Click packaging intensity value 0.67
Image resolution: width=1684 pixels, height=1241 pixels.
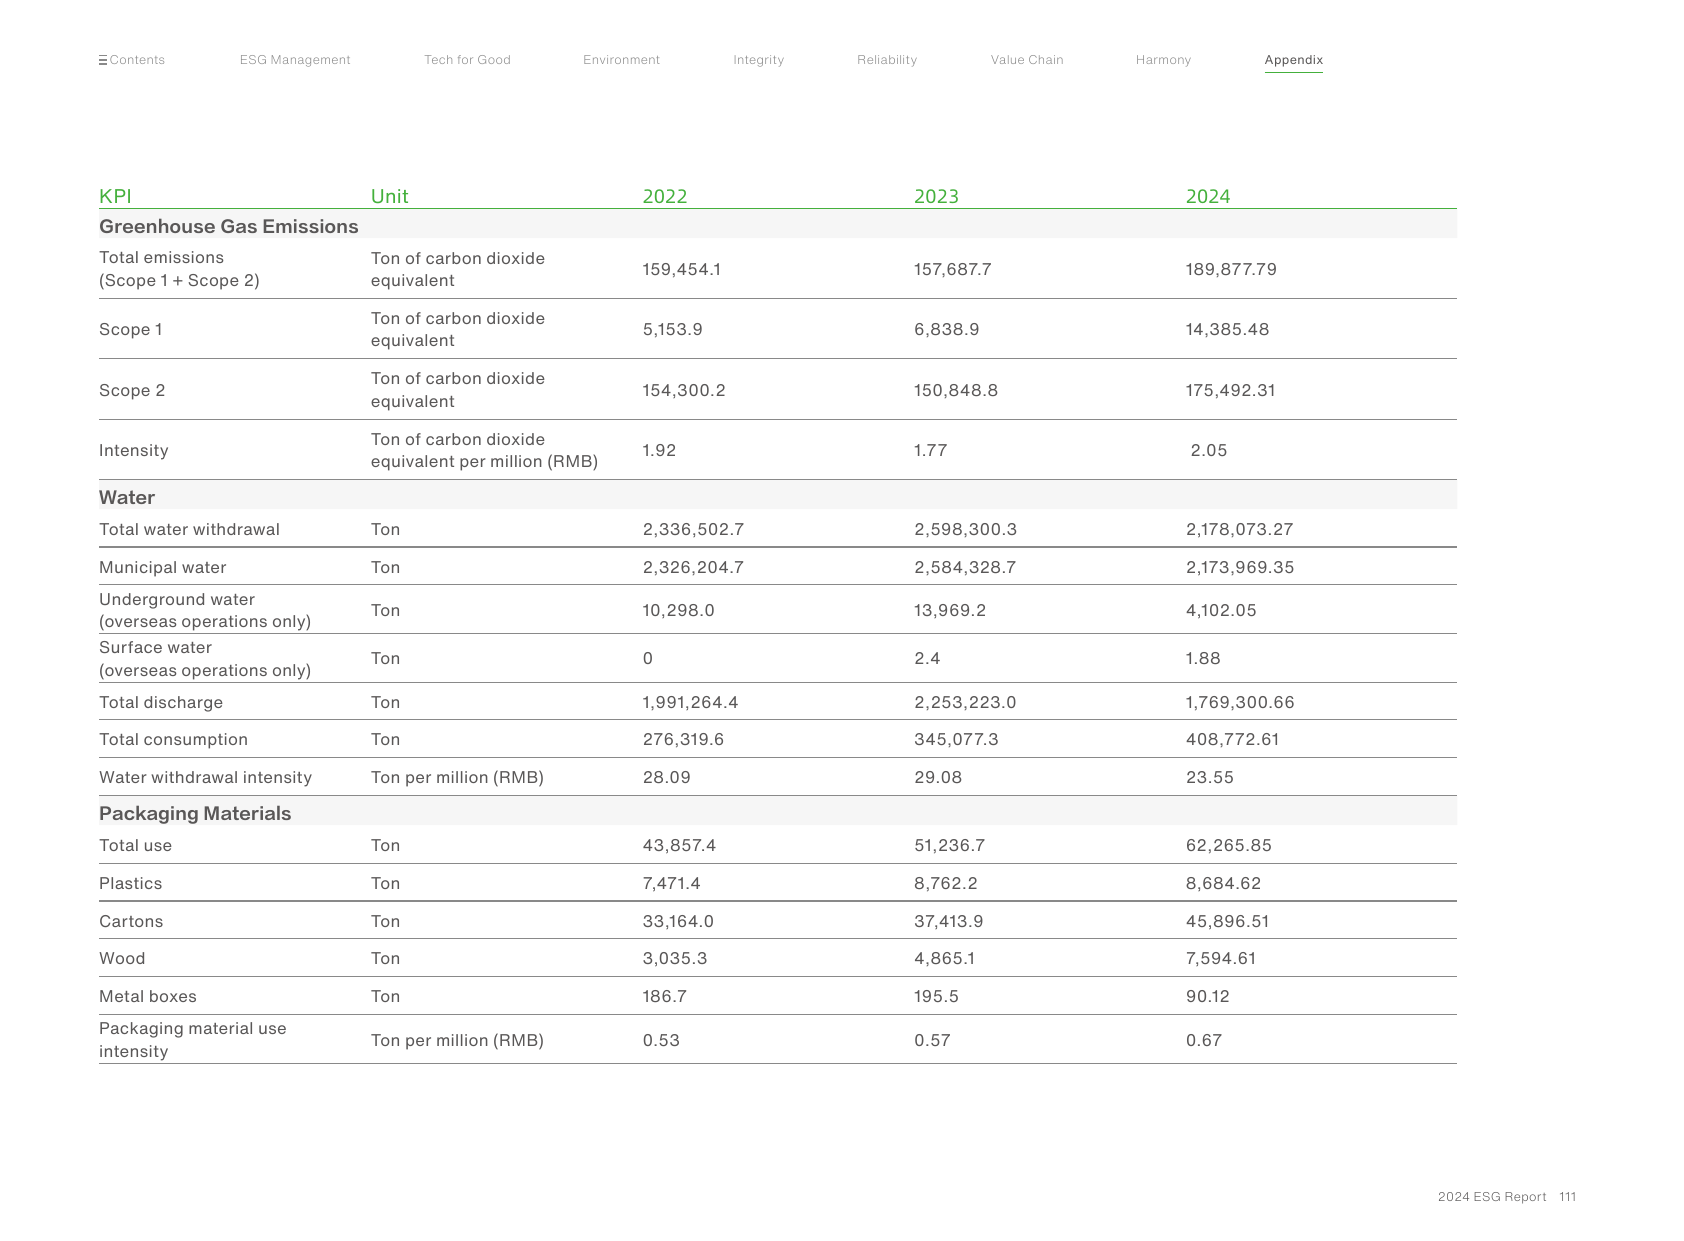pos(1204,1040)
